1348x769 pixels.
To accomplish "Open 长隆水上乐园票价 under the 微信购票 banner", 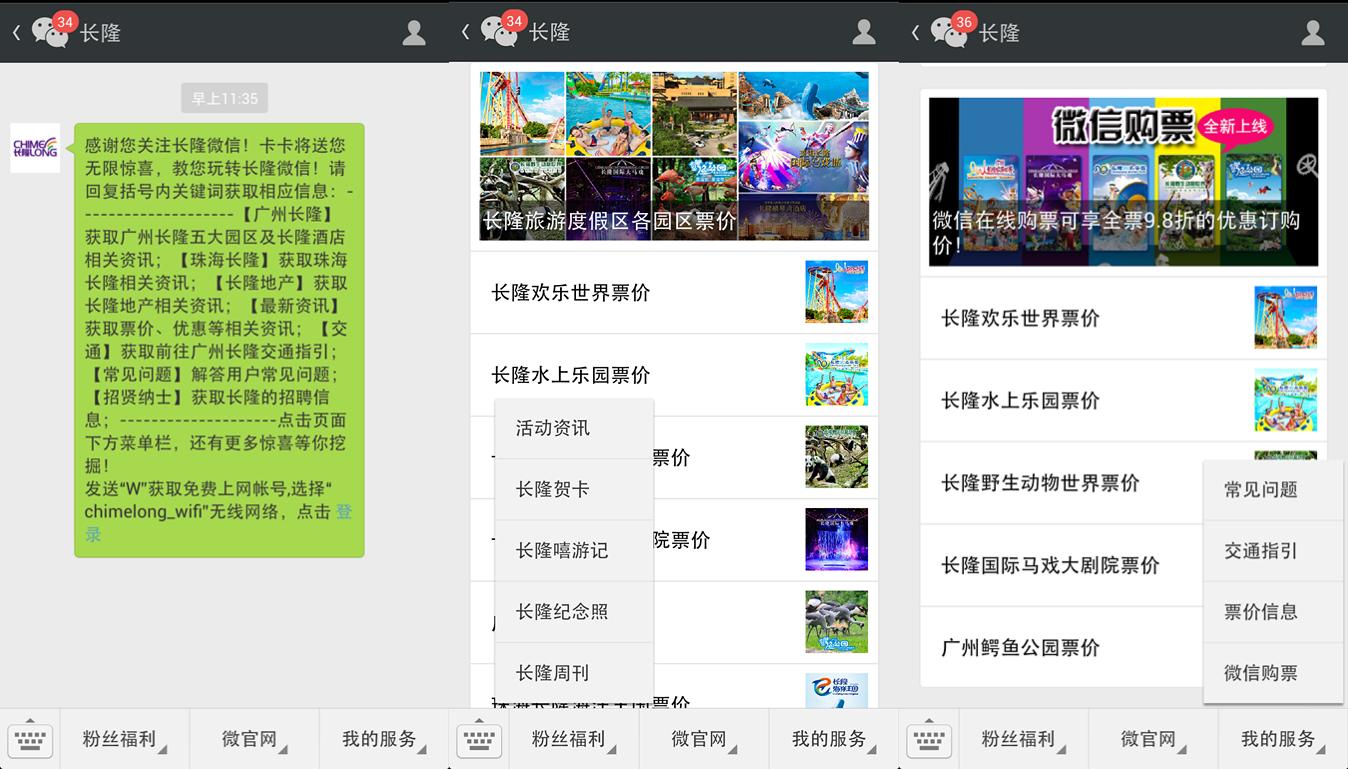I will (x=1124, y=400).
